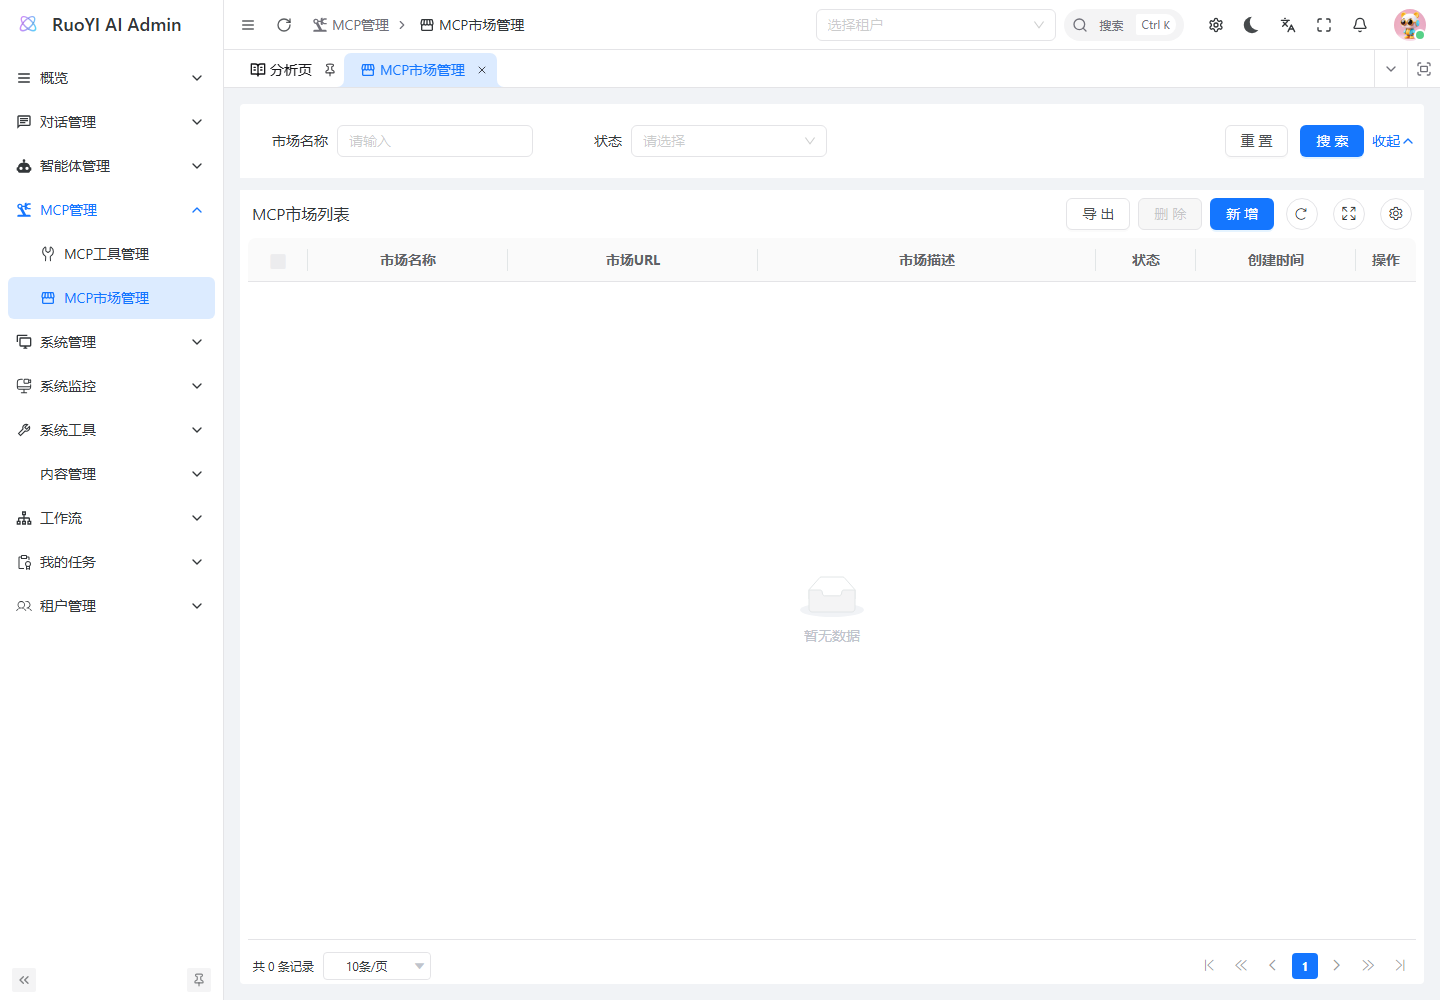This screenshot has height=1000, width=1440.
Task: Click the 新增 add button
Action: tap(1242, 214)
